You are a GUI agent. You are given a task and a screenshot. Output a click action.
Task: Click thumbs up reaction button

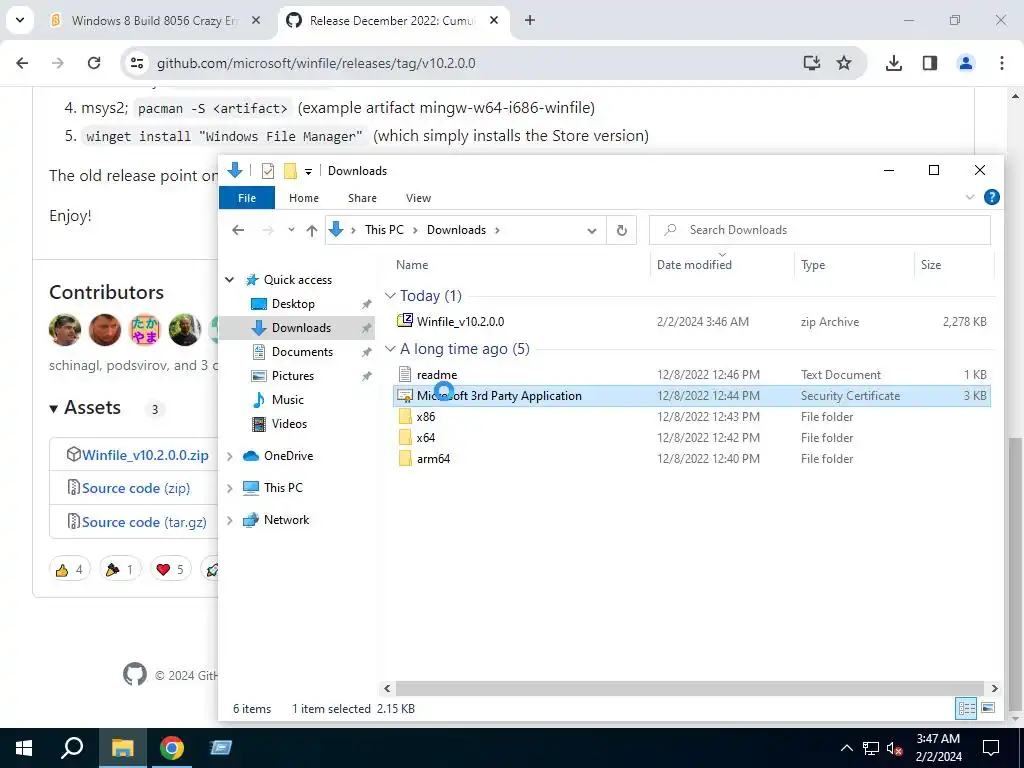(x=70, y=569)
